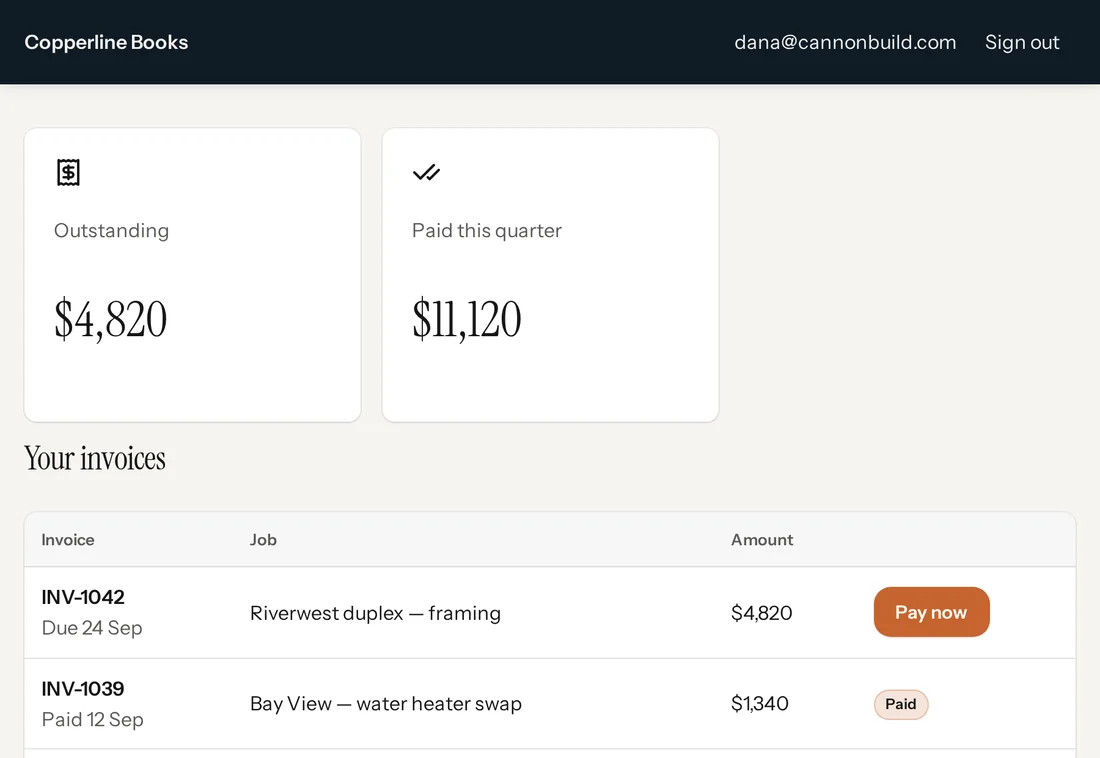This screenshot has width=1100, height=758.
Task: Click Riverwest duplex — framing job
Action: pos(375,613)
